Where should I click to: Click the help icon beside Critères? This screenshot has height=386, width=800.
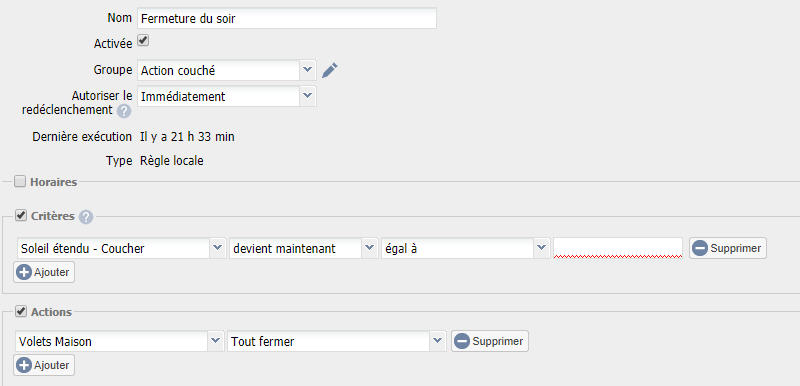click(86, 217)
